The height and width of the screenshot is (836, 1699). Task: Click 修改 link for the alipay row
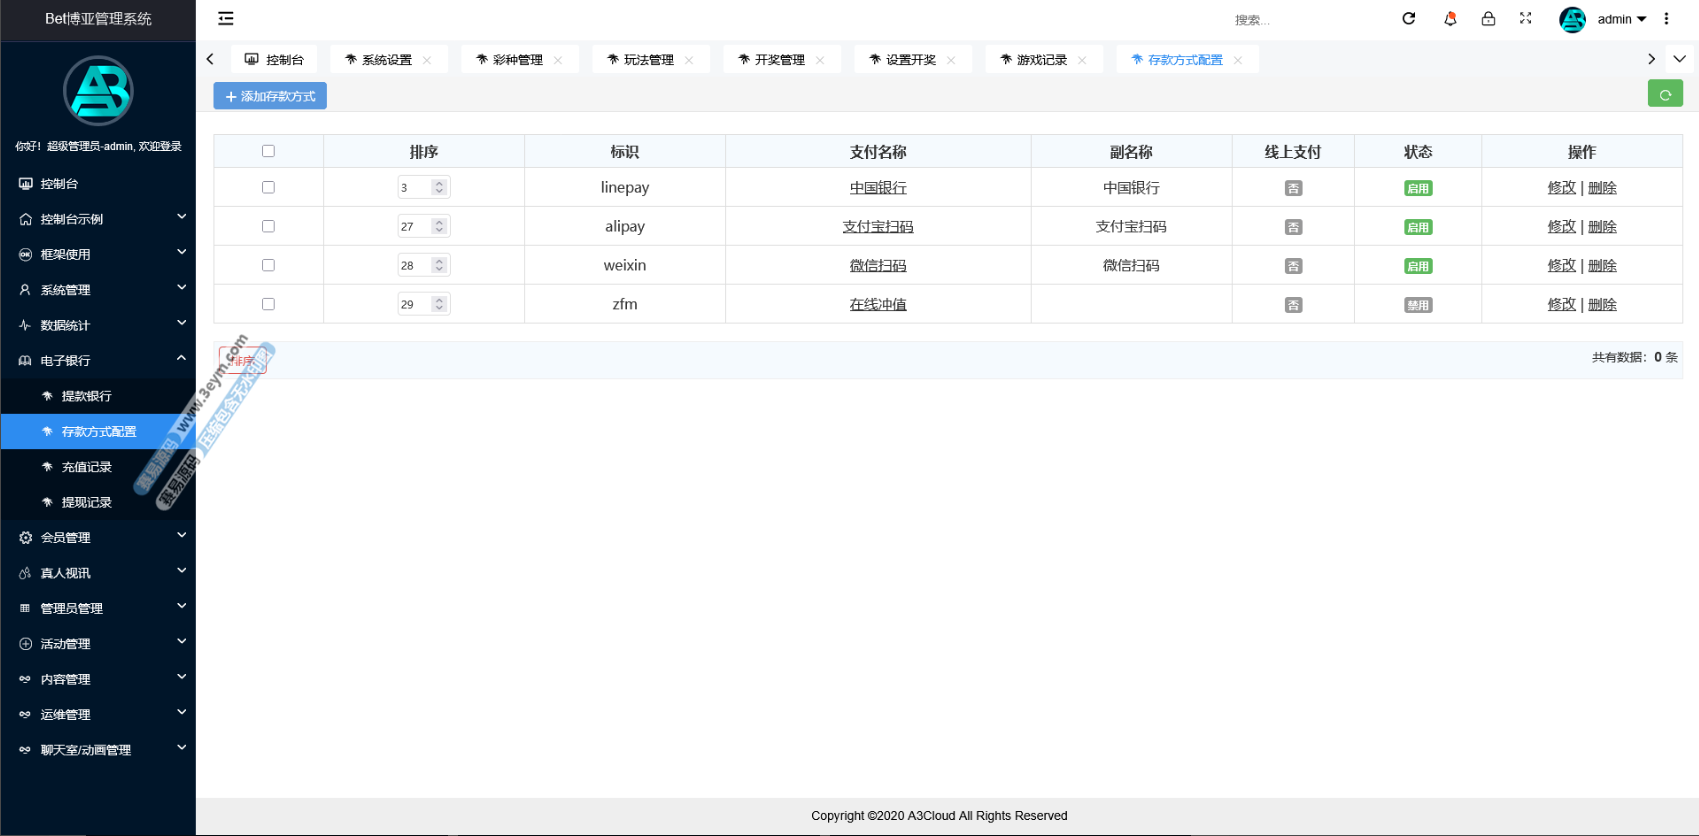click(x=1561, y=226)
